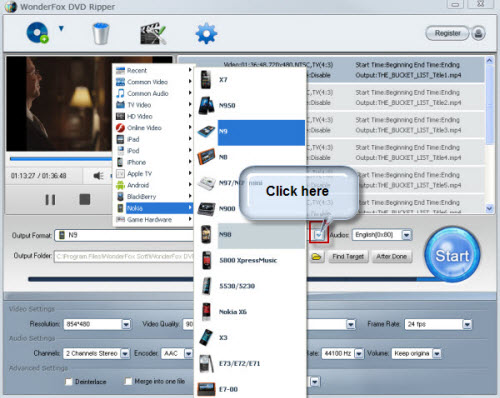
Task: Open the Output Format dropdown arrow
Action: pos(319,235)
